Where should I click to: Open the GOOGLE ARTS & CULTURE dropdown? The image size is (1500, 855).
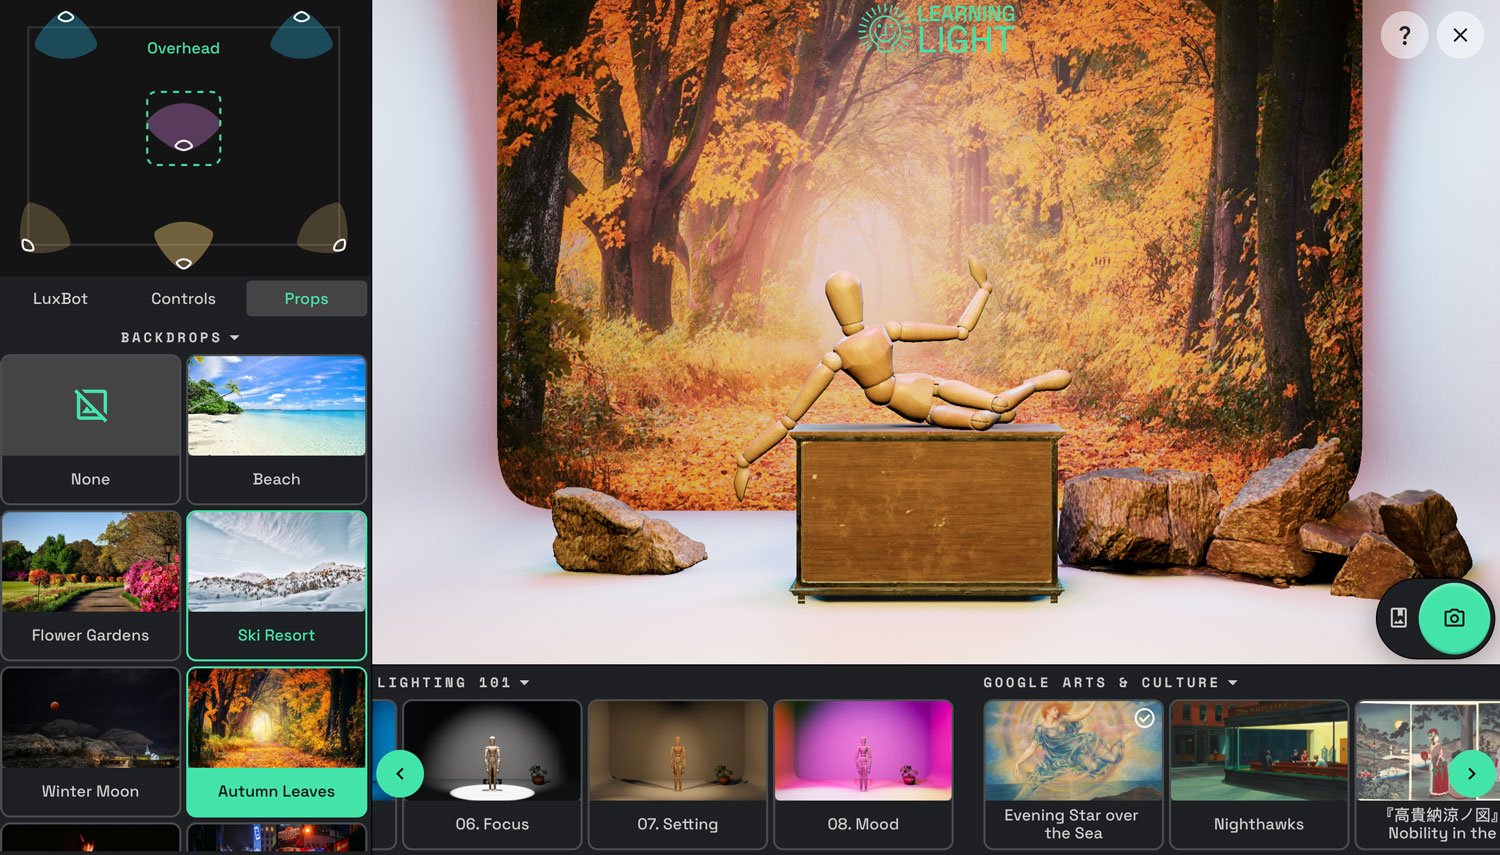tap(1110, 683)
